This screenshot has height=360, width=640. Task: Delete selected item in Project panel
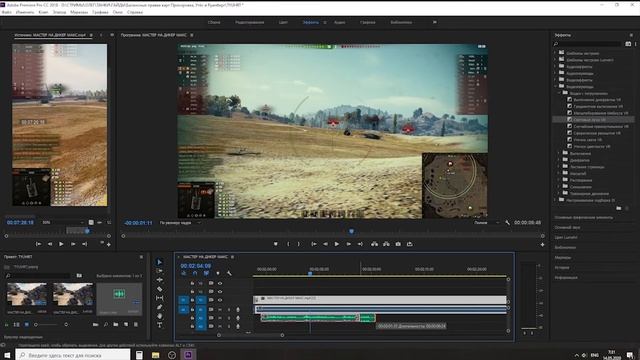tap(136, 324)
